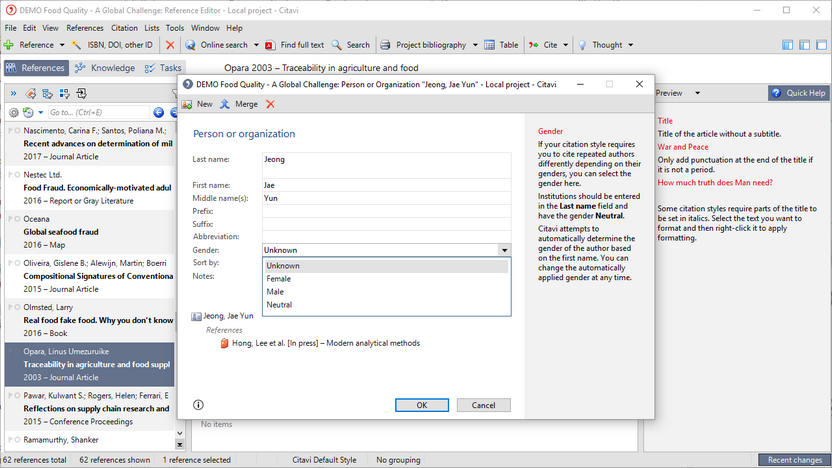The width and height of the screenshot is (832, 468).
Task: Open the File menu
Action: 11,28
